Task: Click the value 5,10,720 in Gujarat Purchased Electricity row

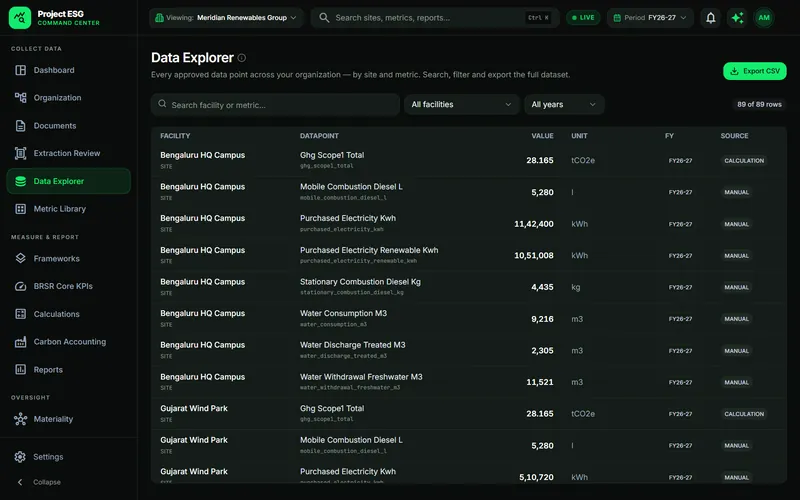Action: tap(536, 478)
